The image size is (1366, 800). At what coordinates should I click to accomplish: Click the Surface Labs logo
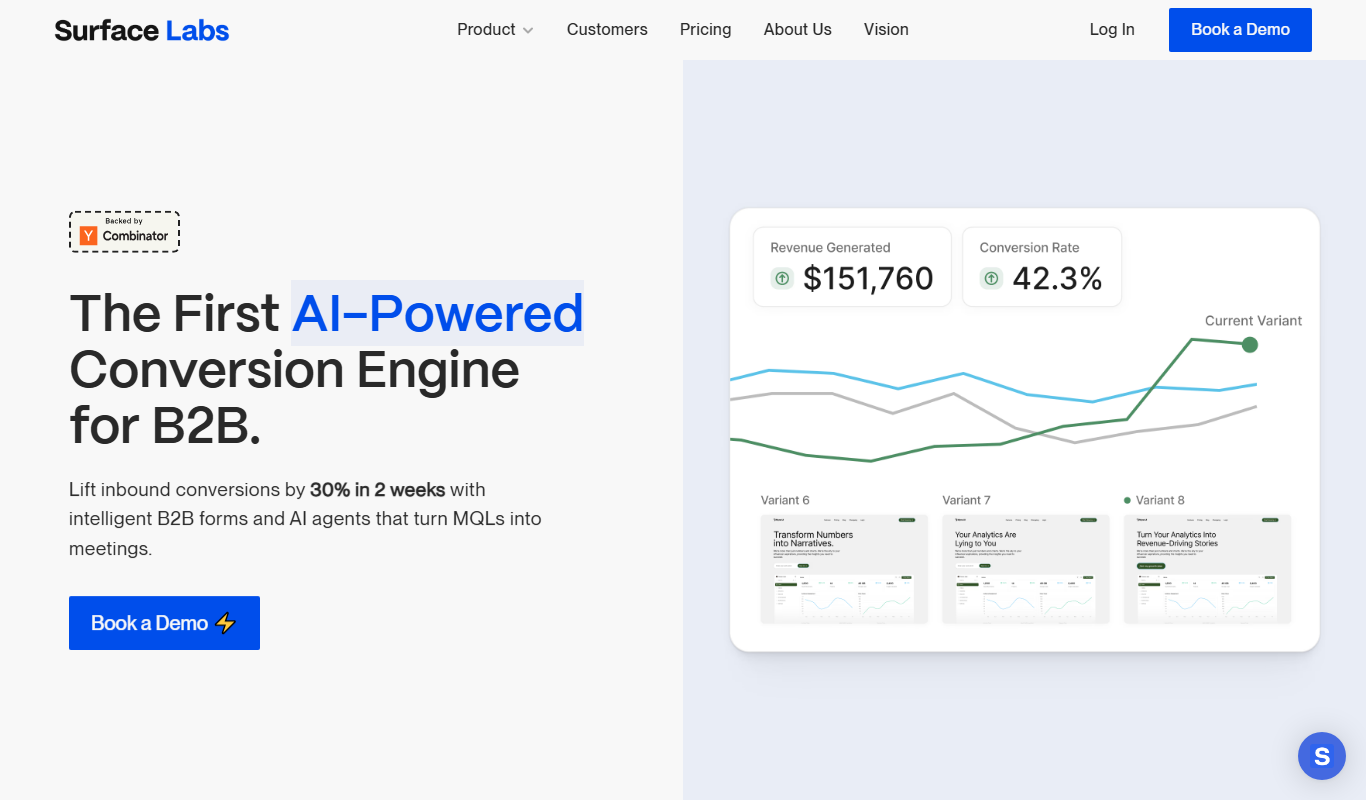[142, 30]
